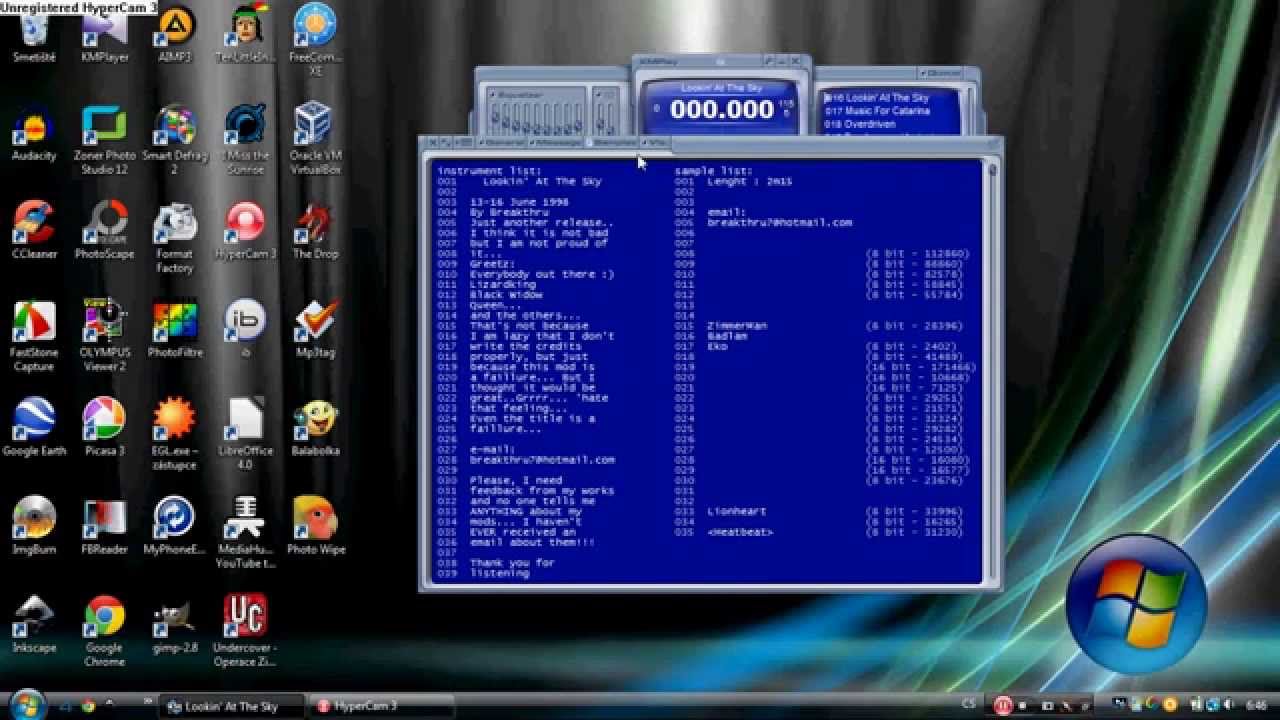This screenshot has width=1280, height=720.
Task: Launch Google Earth from the desktop
Action: click(34, 428)
